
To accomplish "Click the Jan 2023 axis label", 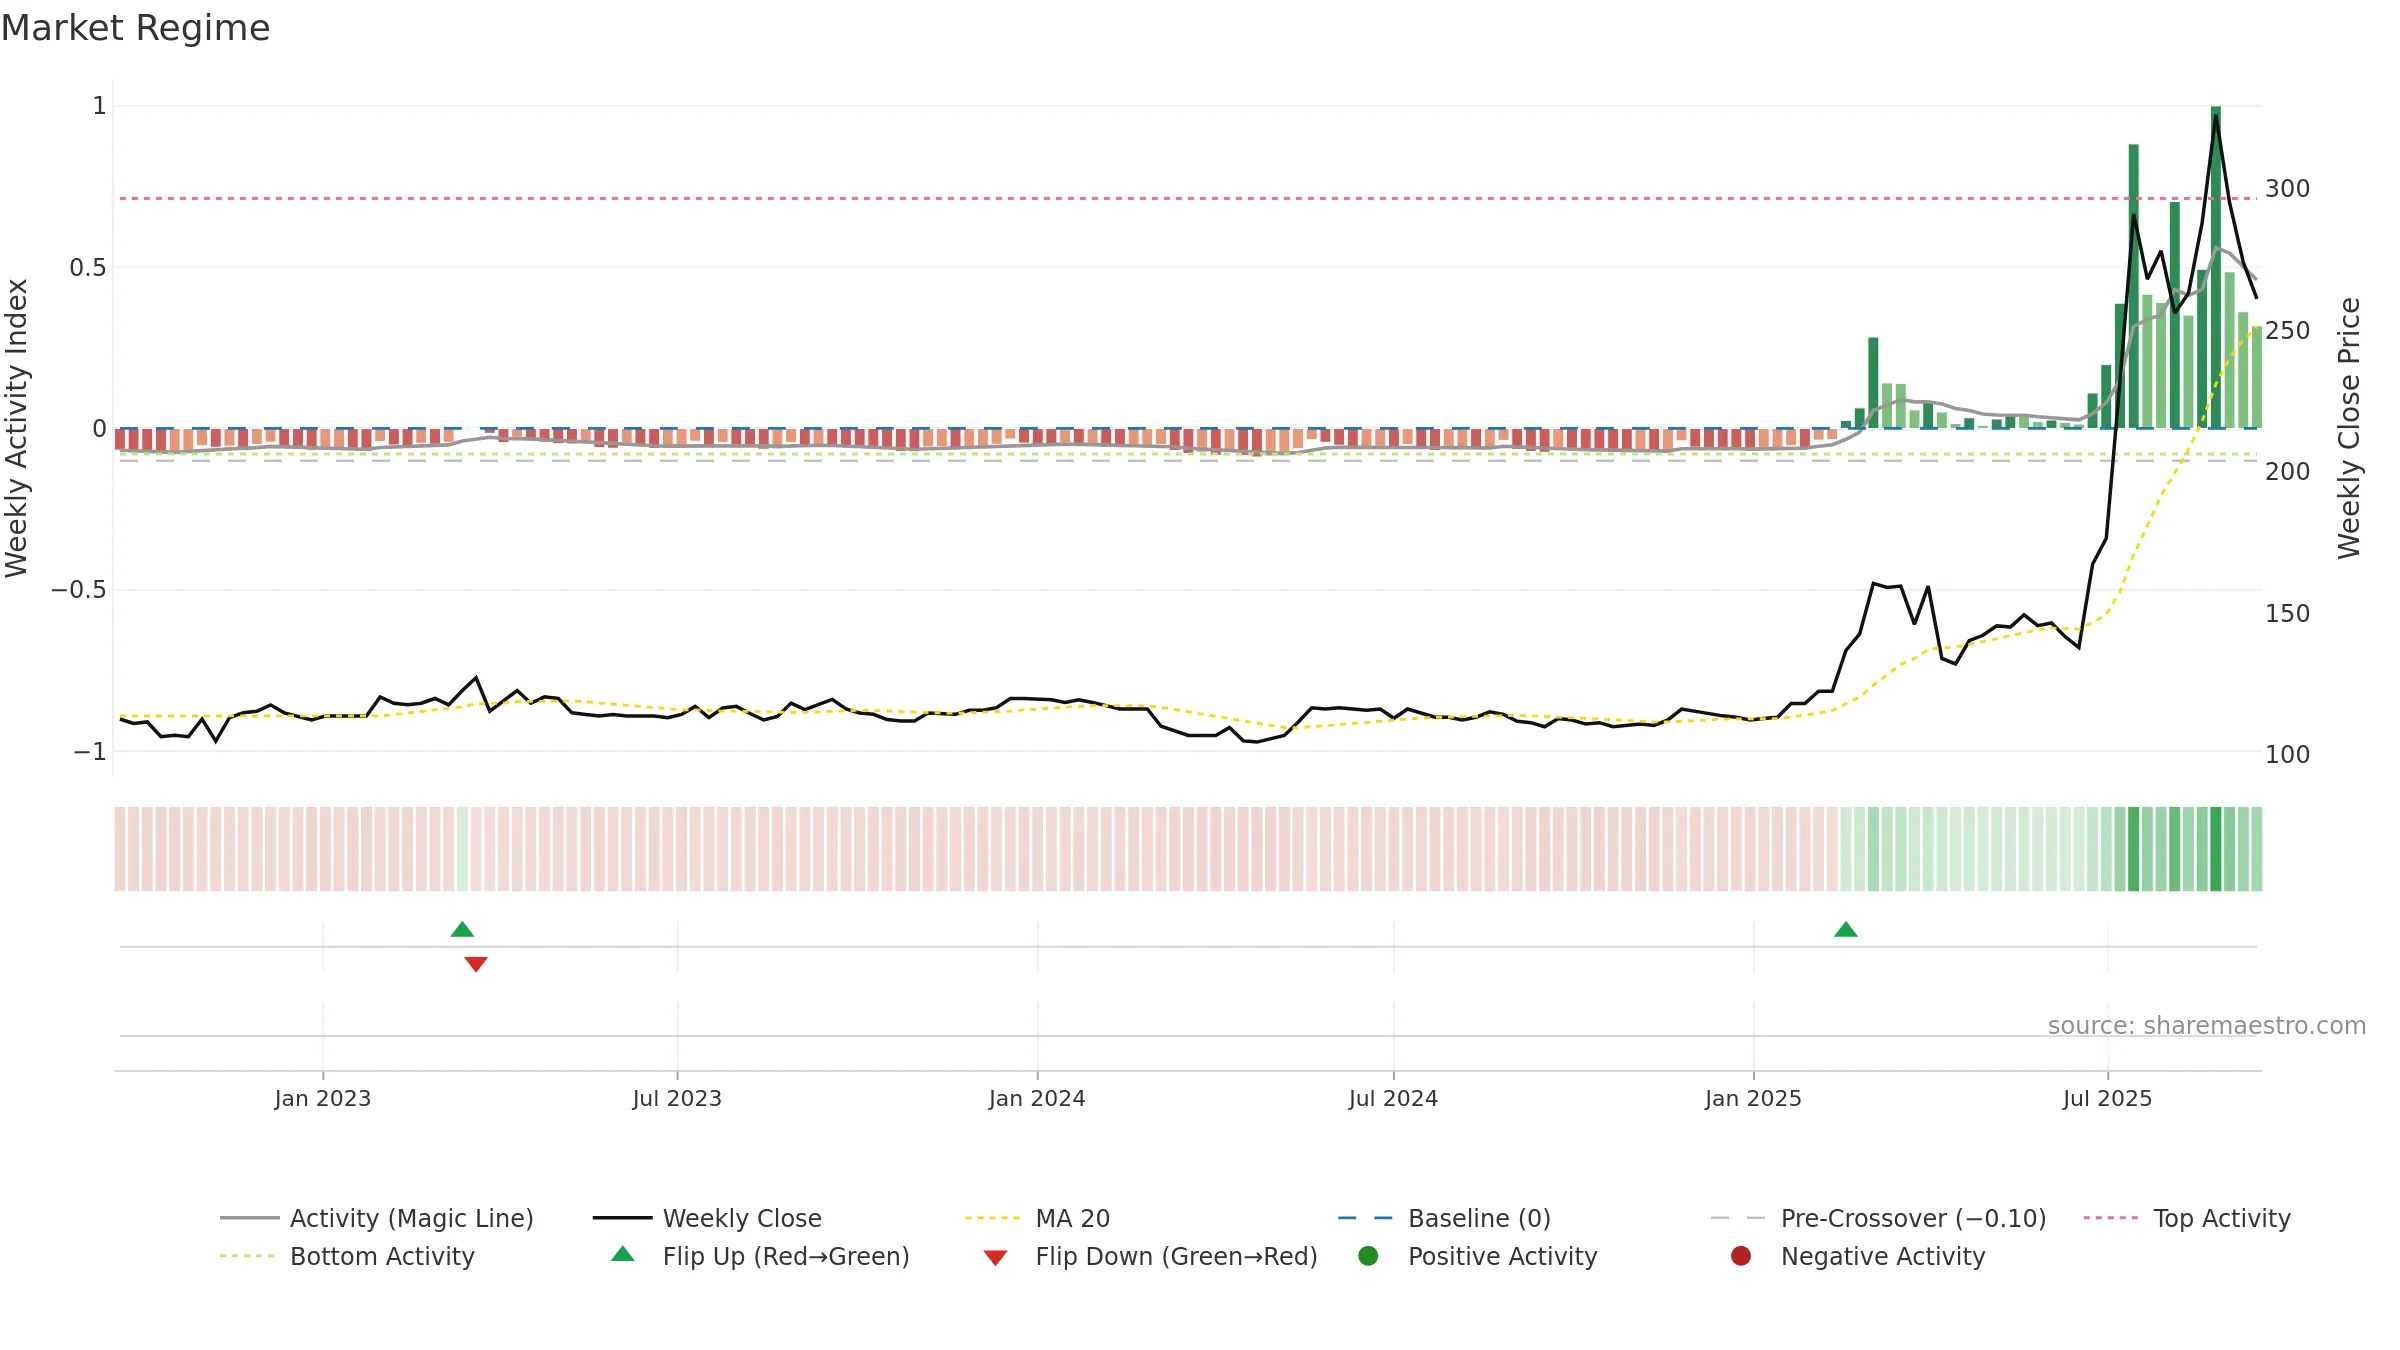I will coord(323,1098).
